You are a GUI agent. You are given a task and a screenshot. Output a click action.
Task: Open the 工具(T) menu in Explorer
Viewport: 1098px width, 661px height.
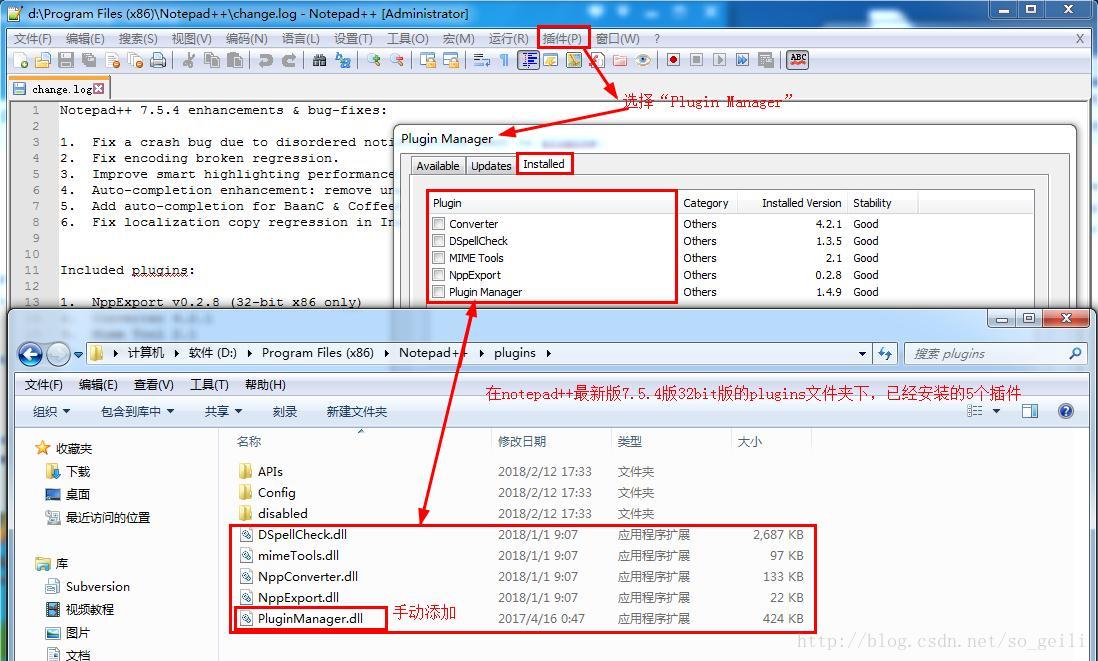pos(209,384)
